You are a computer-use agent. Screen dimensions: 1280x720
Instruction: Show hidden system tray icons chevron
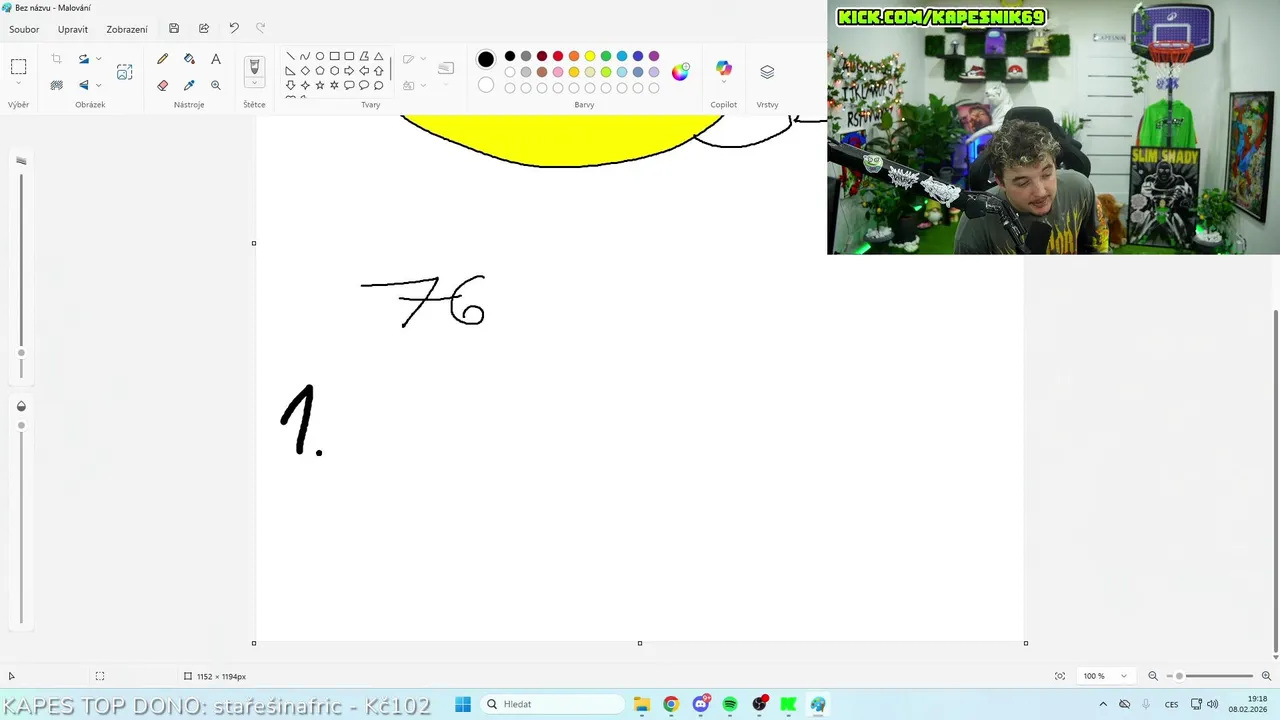[x=1103, y=704]
